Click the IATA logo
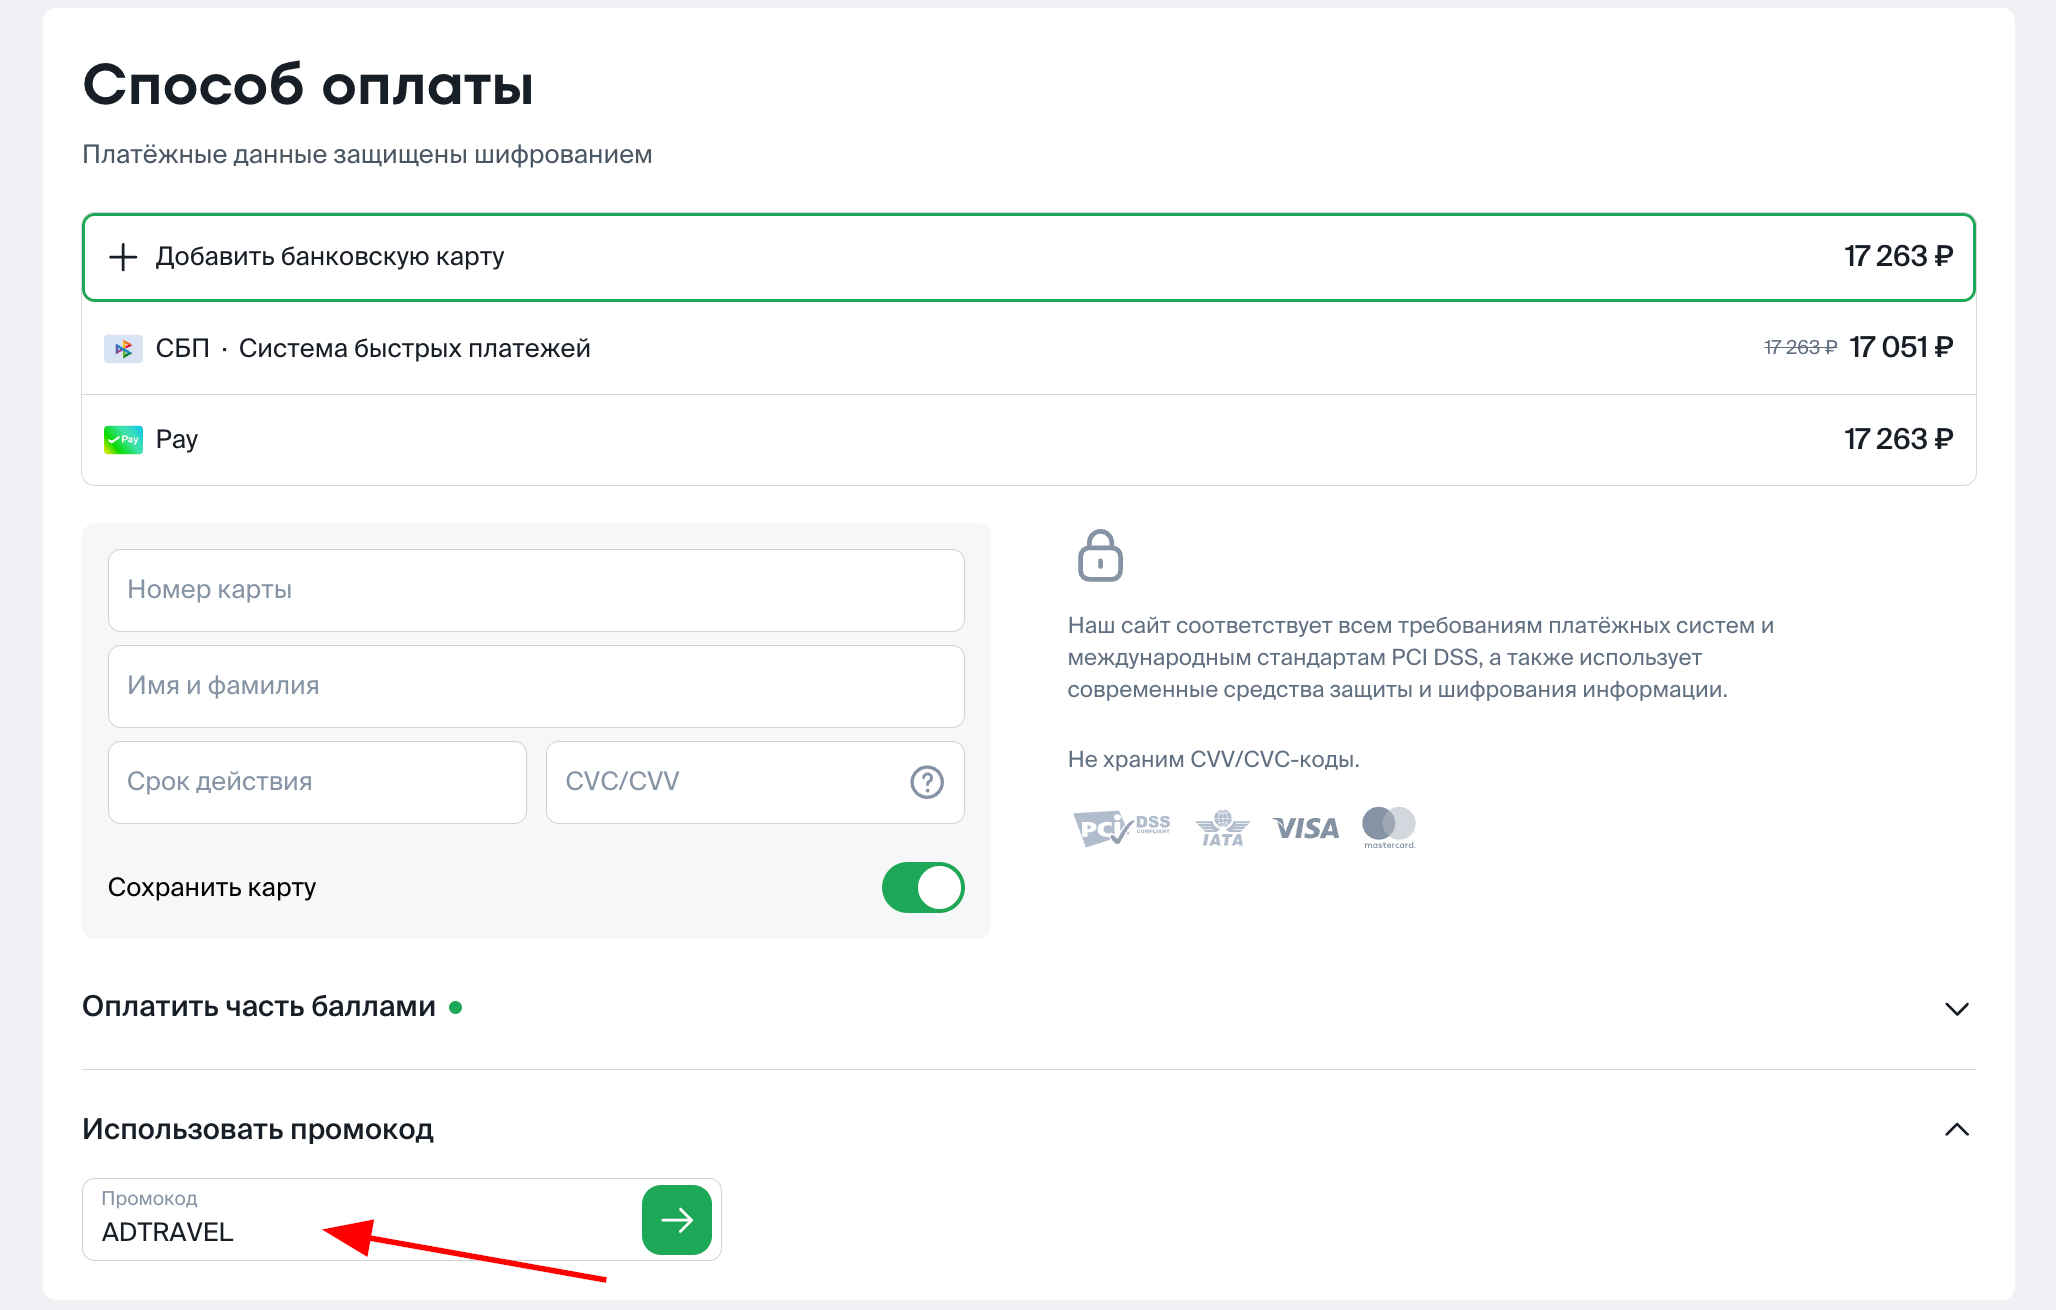The width and height of the screenshot is (2056, 1310). tap(1222, 828)
